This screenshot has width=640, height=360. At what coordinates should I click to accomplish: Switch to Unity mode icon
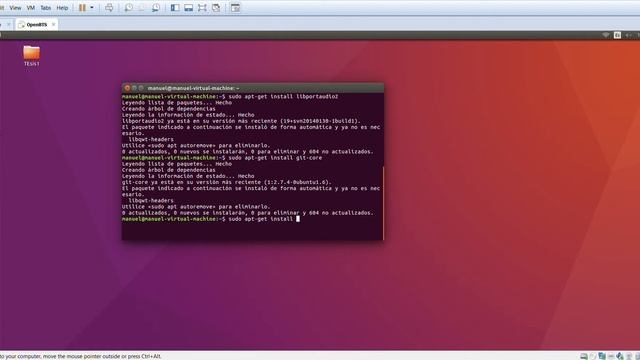point(216,8)
